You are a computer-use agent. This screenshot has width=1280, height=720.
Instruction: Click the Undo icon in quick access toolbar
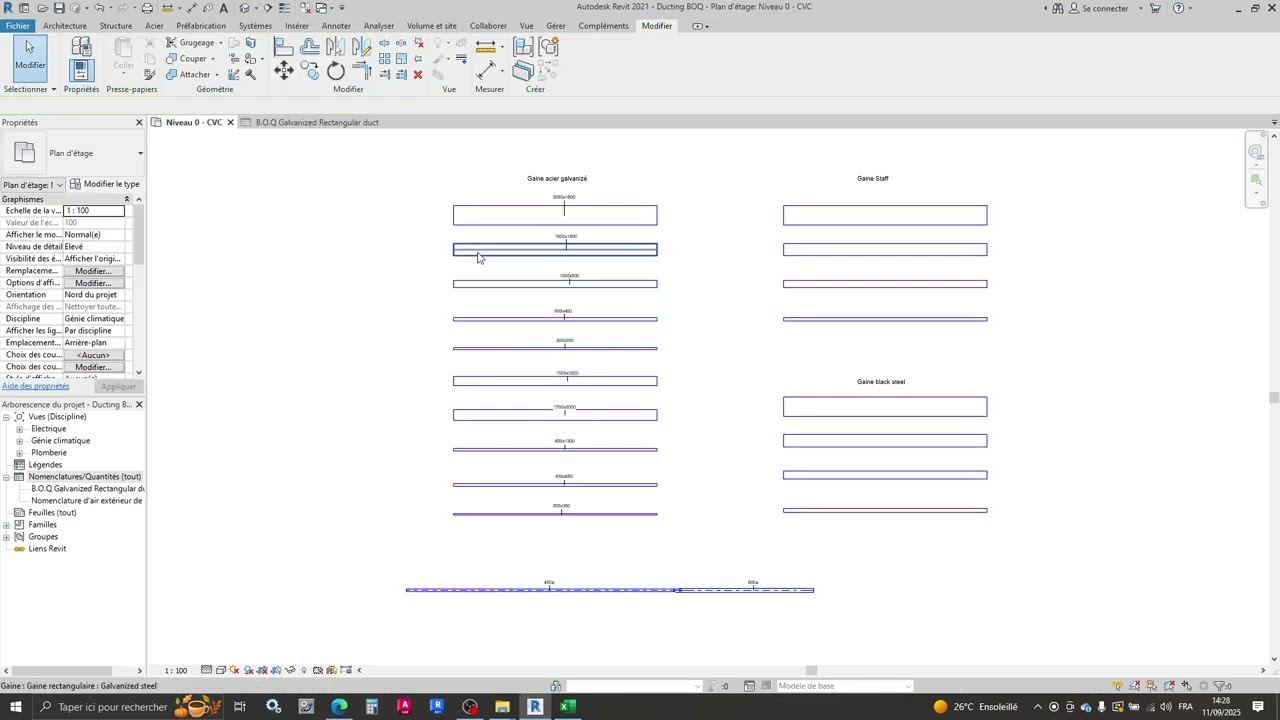point(99,8)
